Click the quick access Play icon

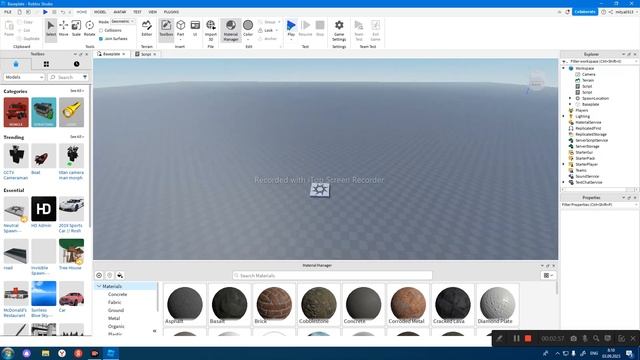[x=45, y=12]
